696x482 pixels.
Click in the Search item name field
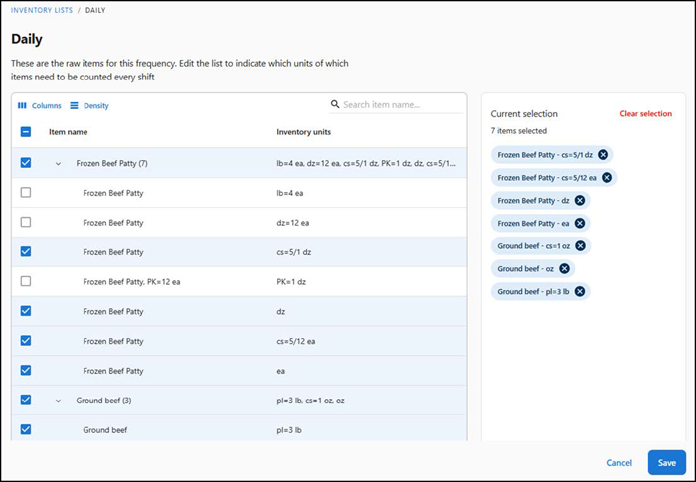click(395, 105)
